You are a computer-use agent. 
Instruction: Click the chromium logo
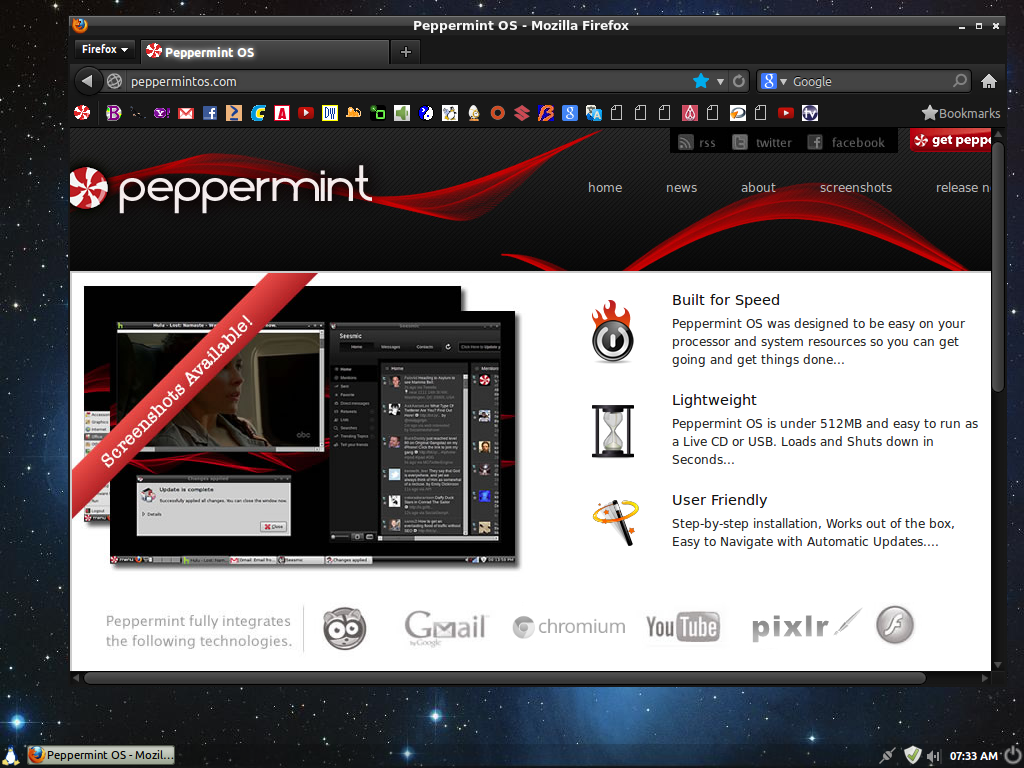[x=569, y=627]
